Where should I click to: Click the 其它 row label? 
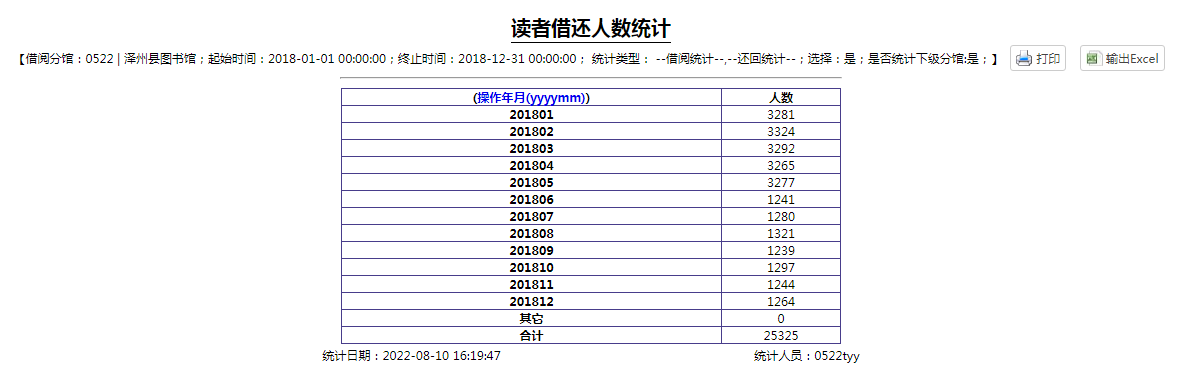pos(532,319)
